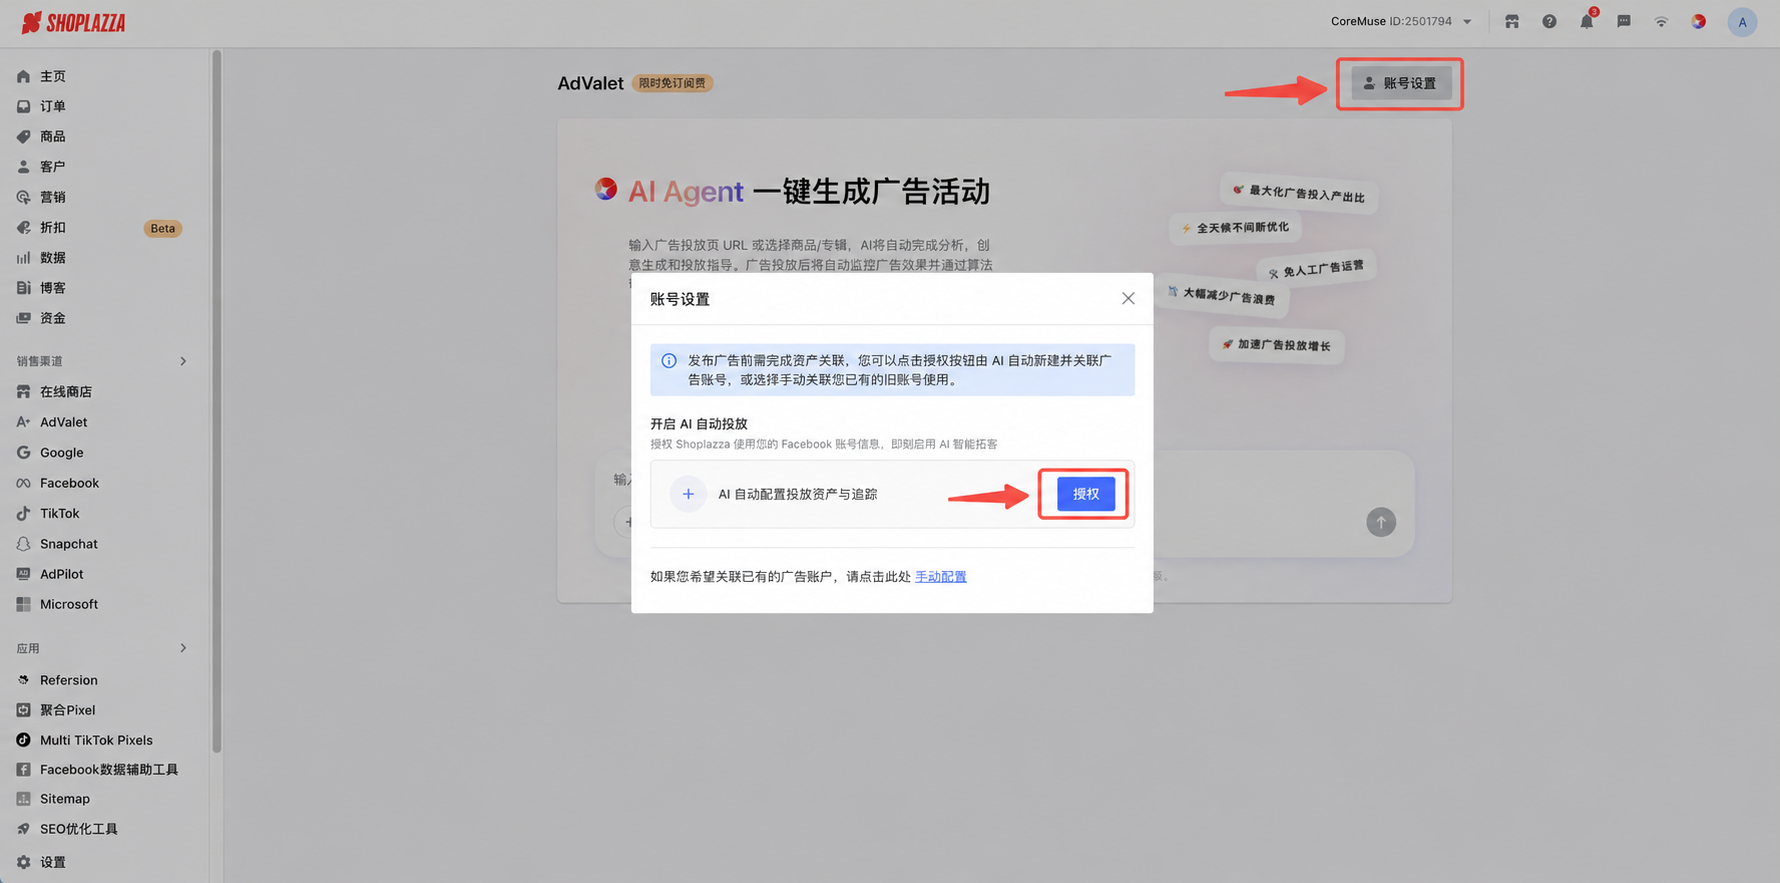Click the 开启 AI 自动投放 heading
1780x883 pixels.
click(699, 424)
